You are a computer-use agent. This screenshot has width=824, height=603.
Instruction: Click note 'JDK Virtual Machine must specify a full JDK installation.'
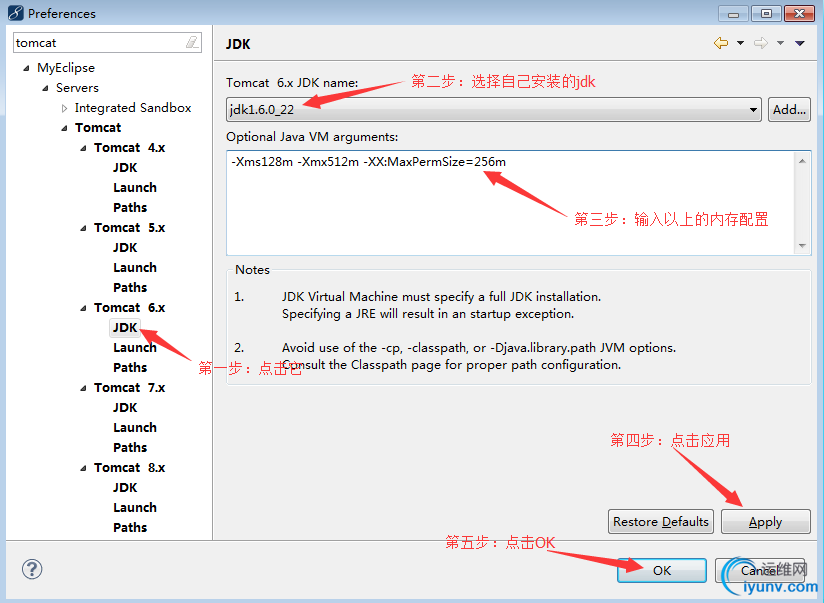(441, 297)
